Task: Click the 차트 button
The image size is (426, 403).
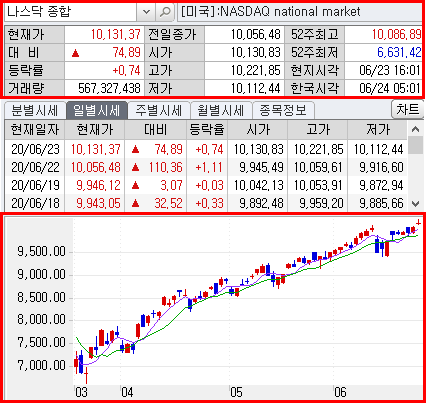Action: tap(407, 109)
